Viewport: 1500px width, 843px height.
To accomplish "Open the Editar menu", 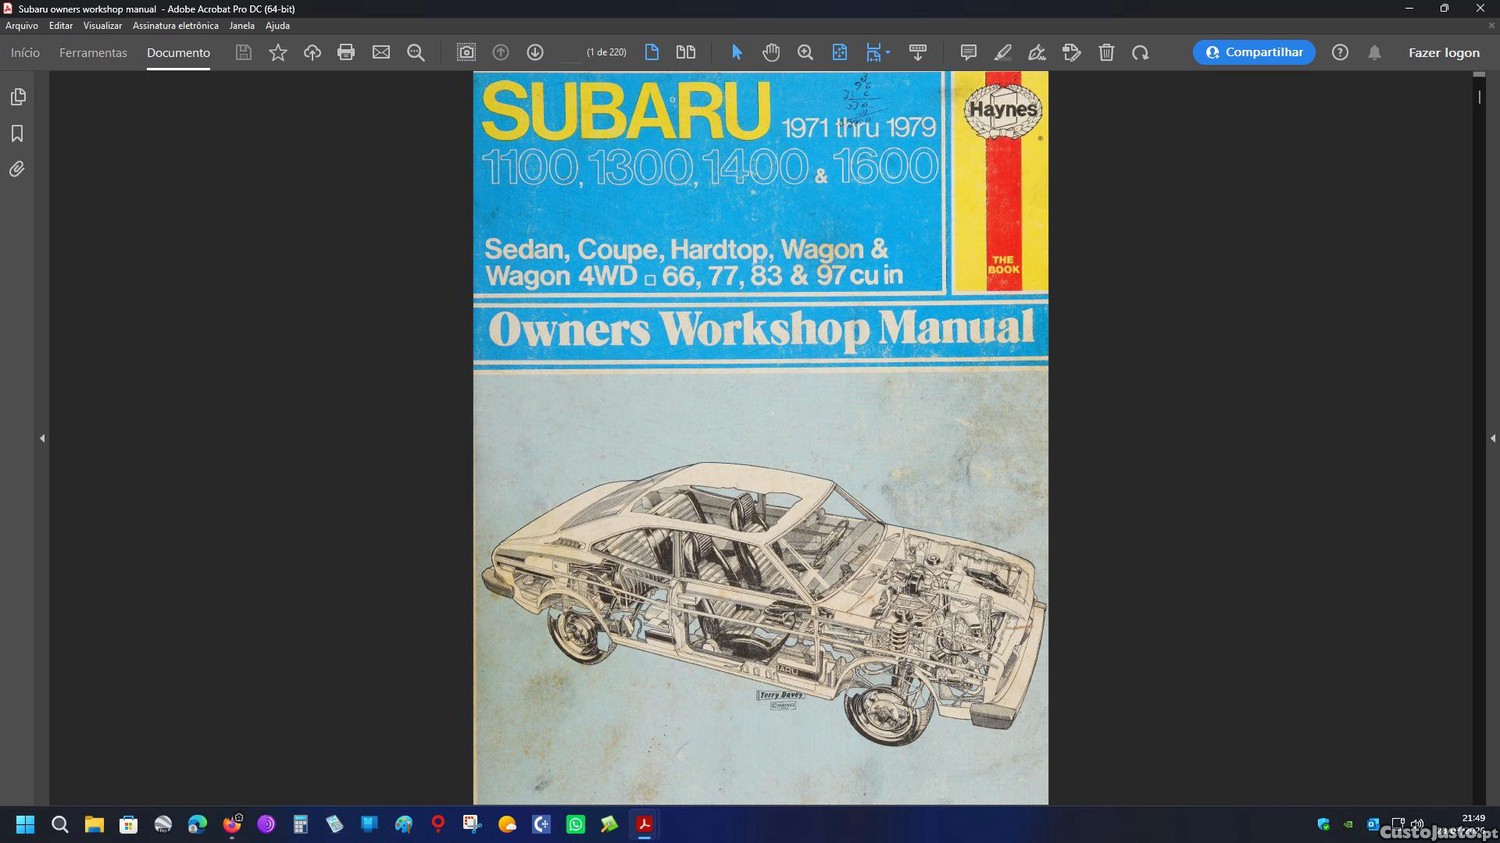I will coord(61,26).
